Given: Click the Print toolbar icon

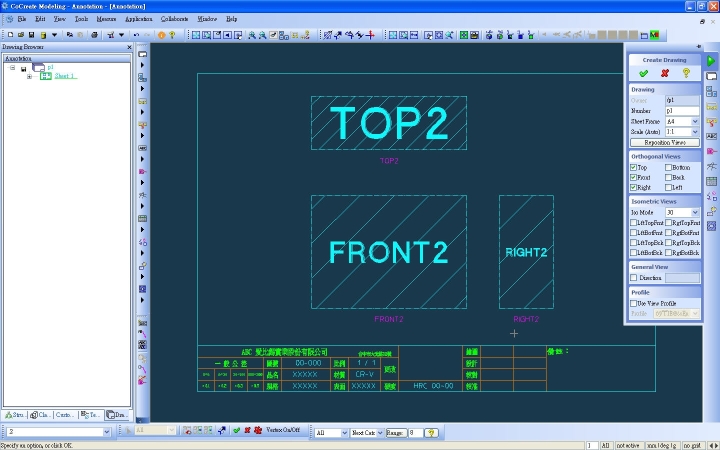Looking at the screenshot, I should click(94, 35).
